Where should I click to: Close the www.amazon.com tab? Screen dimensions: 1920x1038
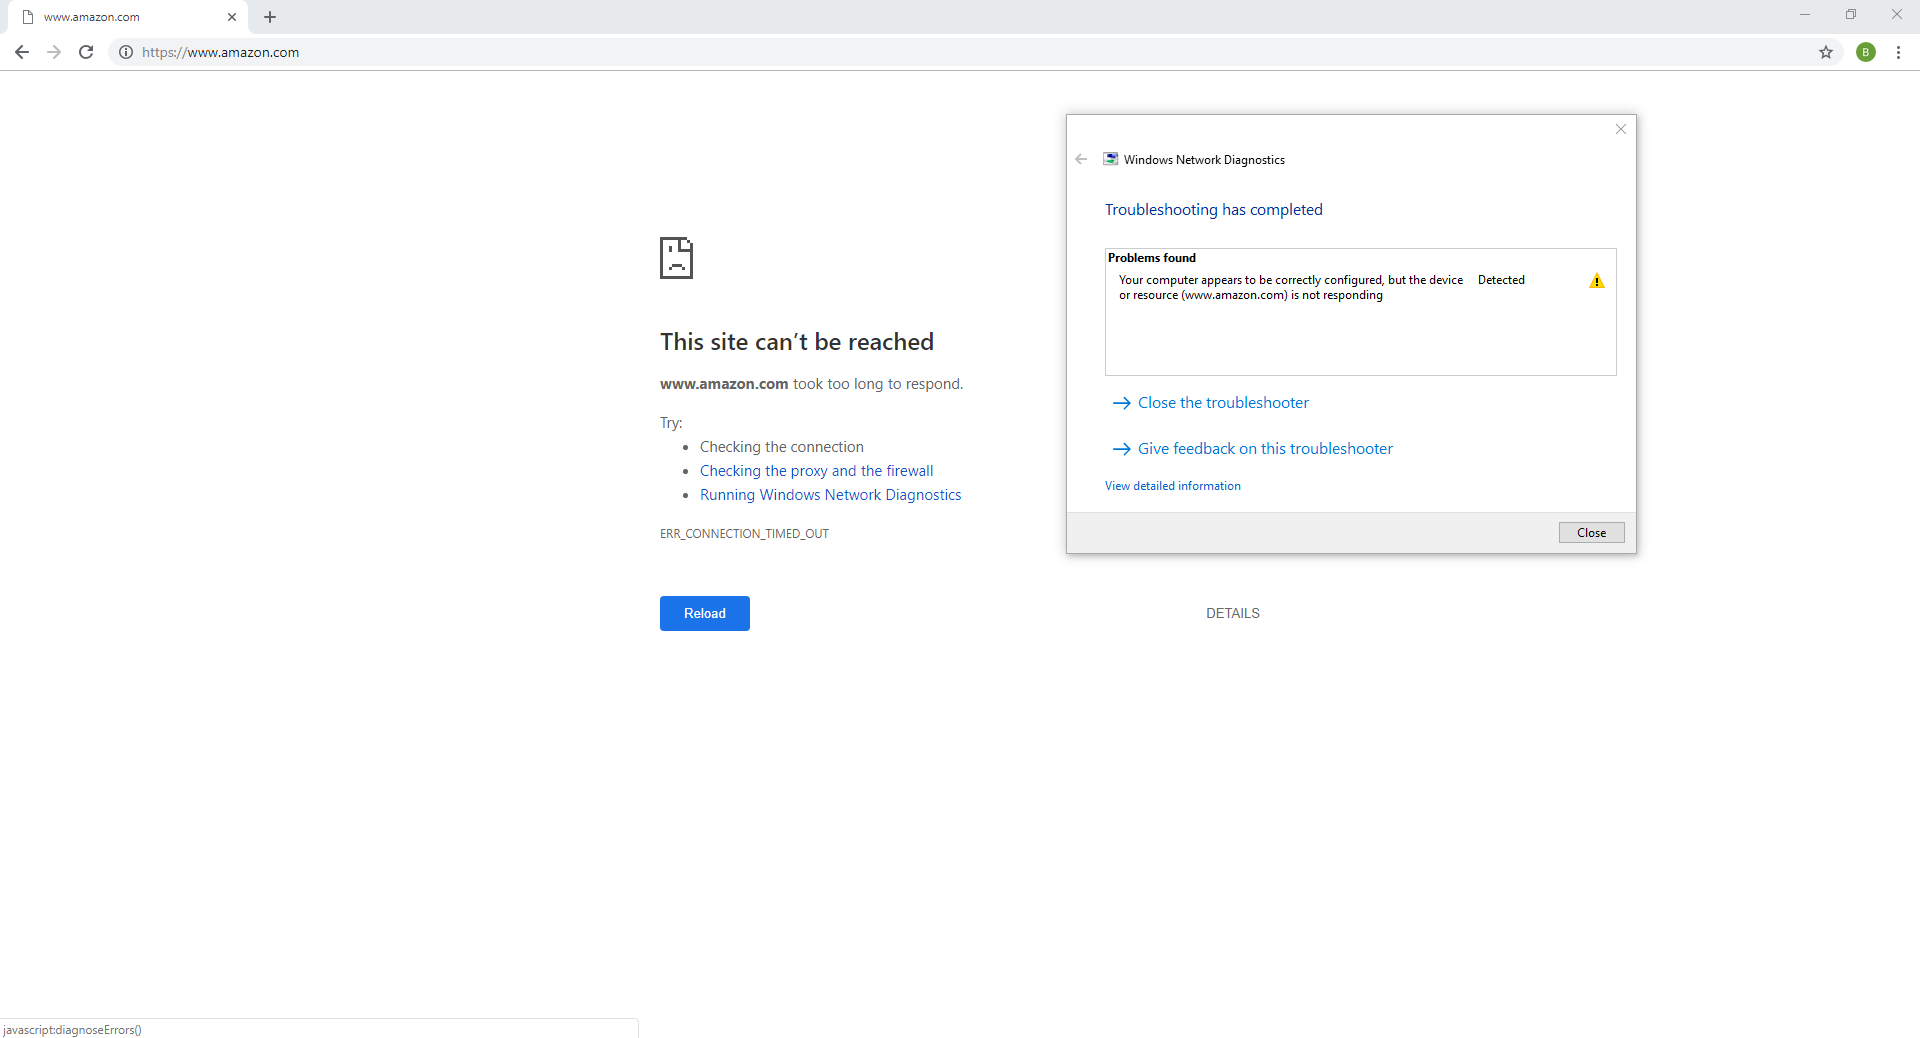pyautogui.click(x=232, y=17)
